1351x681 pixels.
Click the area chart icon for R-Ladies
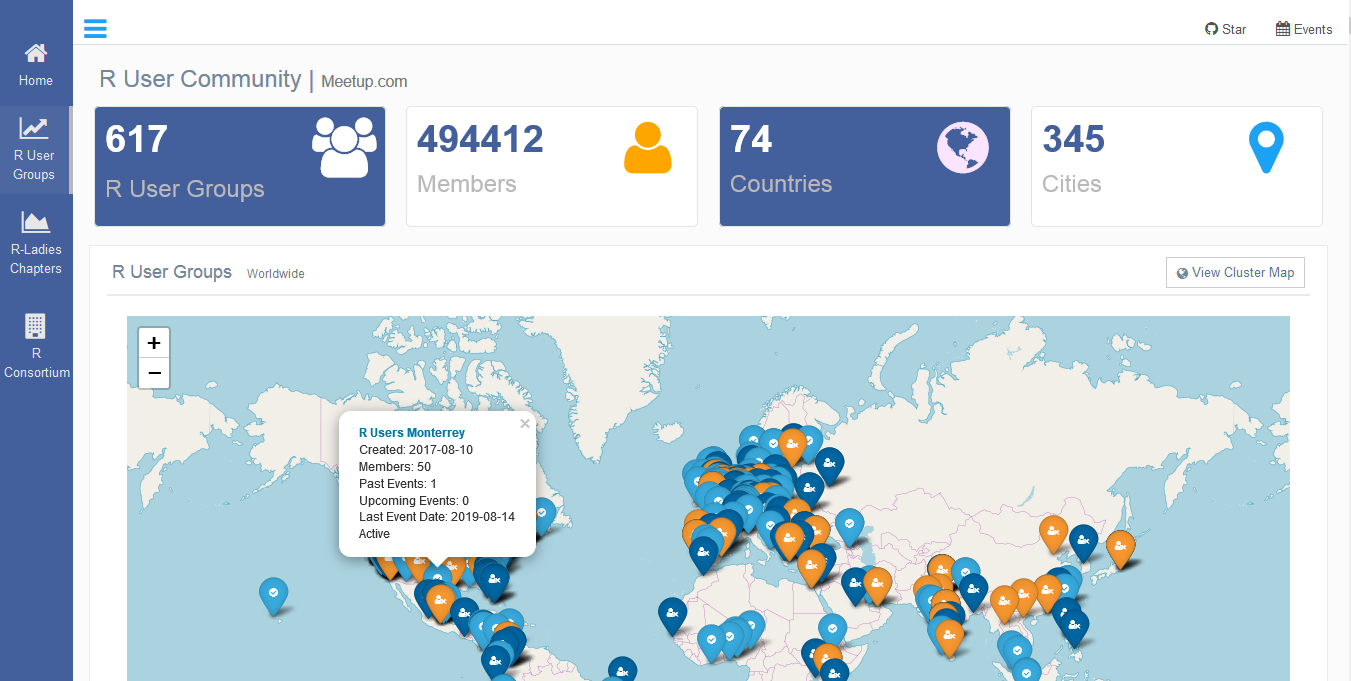coord(36,222)
